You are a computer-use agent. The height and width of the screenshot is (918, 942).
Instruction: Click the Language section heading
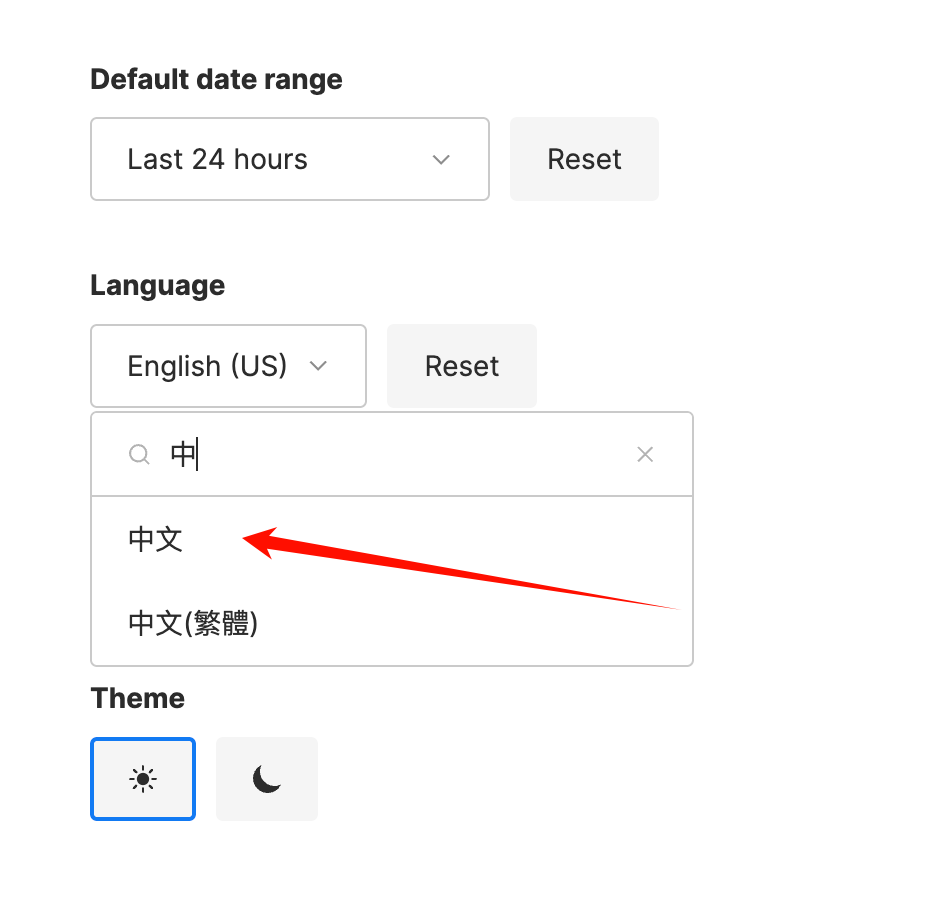pos(157,286)
